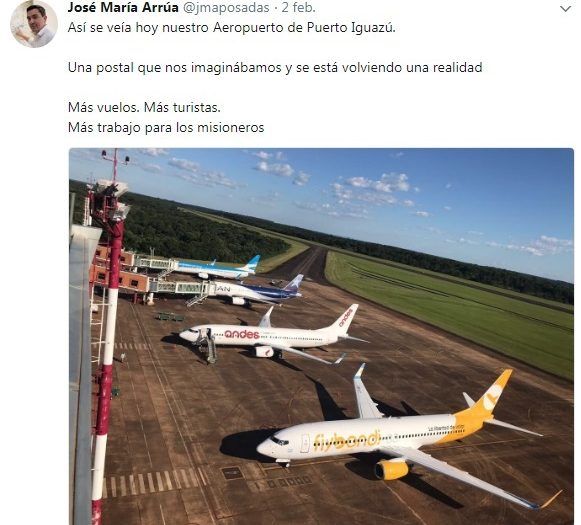Click the yellow Flybondi tail fin
The height and width of the screenshot is (525, 581).
click(x=491, y=394)
